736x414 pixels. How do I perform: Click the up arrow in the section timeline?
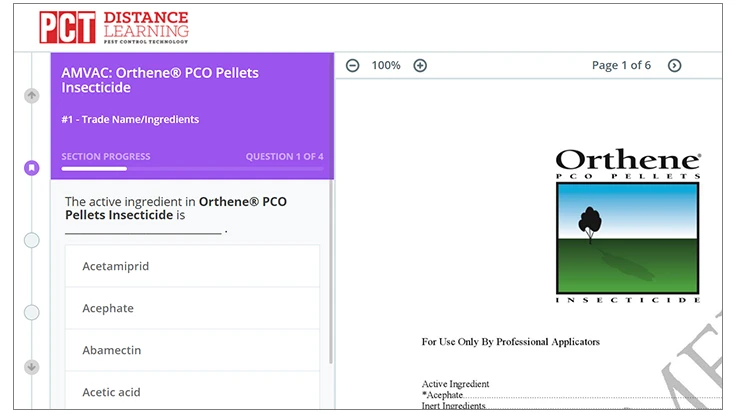click(x=32, y=96)
